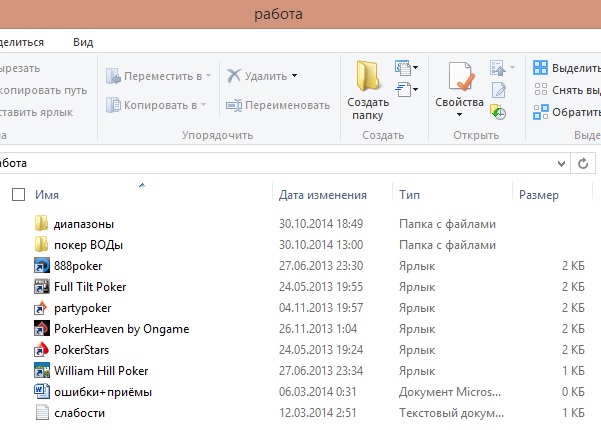601x430 pixels.
Task: Expand the Delete (Удалить) dropdown arrow
Action: pos(295,76)
